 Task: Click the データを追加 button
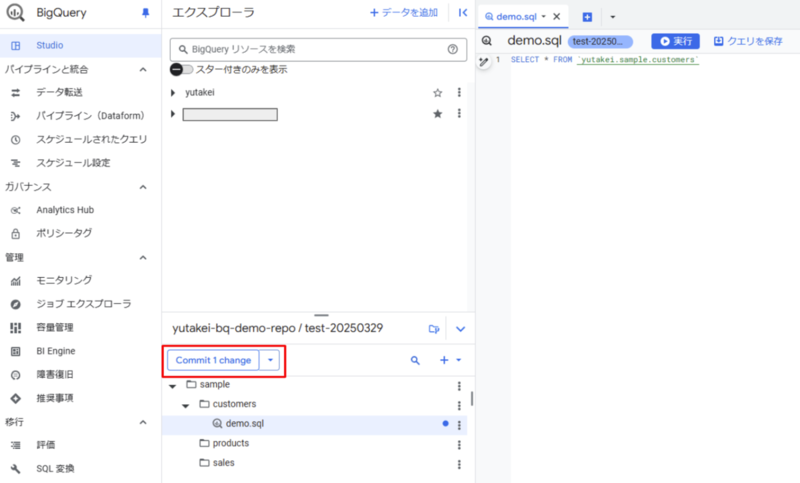pos(404,13)
